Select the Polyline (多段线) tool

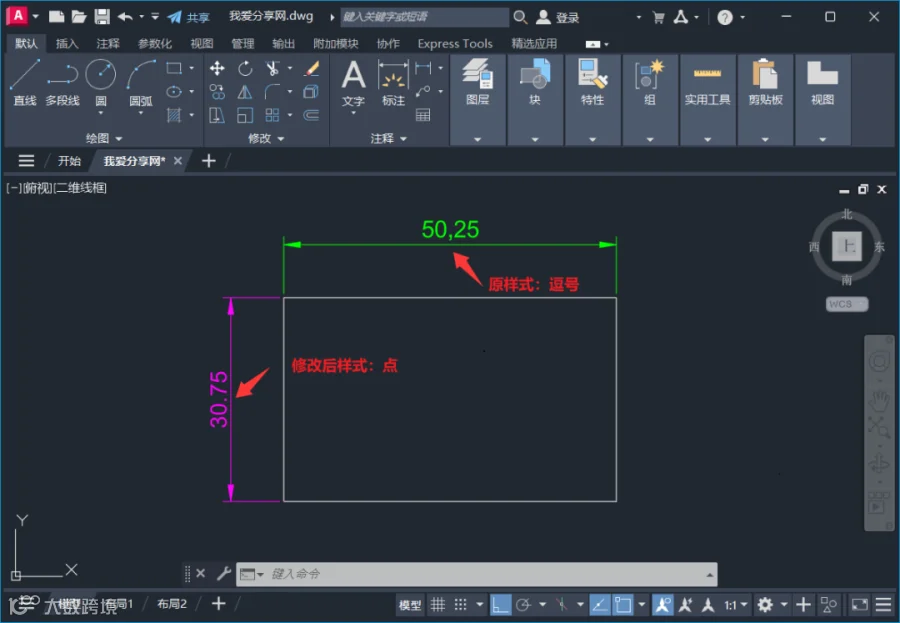click(x=62, y=83)
